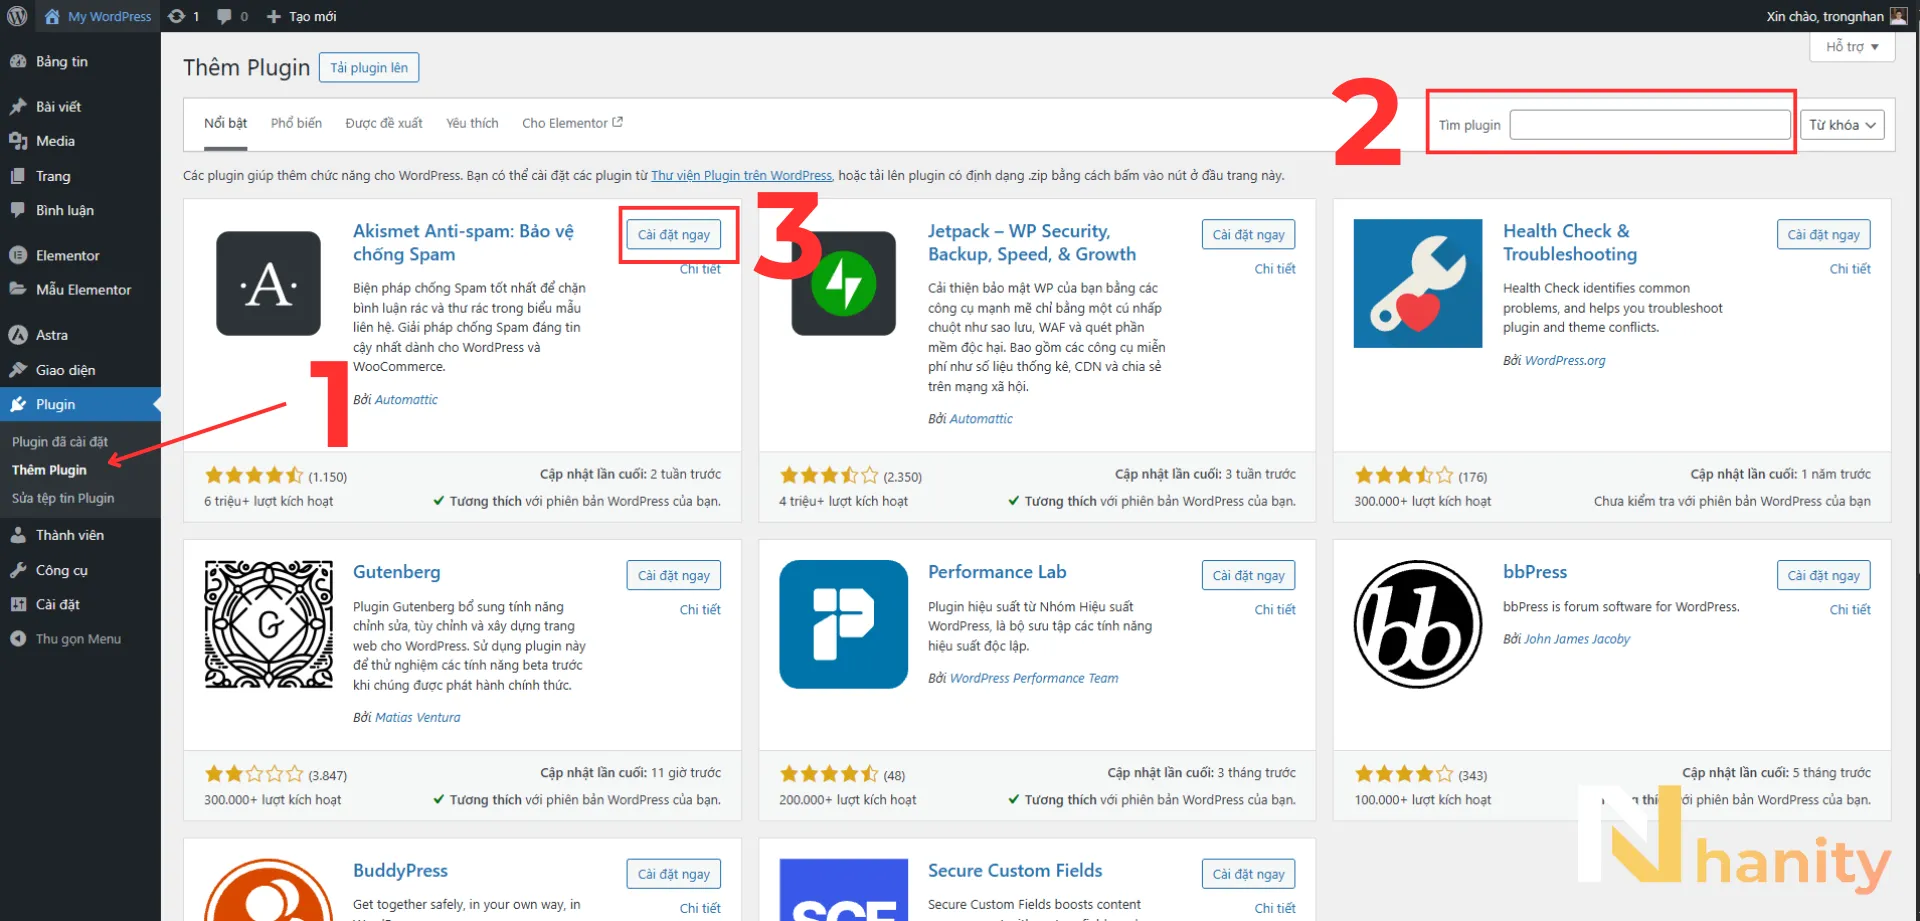
Task: Install Akismet Anti-spam with Cài đặt ngay
Action: pos(674,234)
